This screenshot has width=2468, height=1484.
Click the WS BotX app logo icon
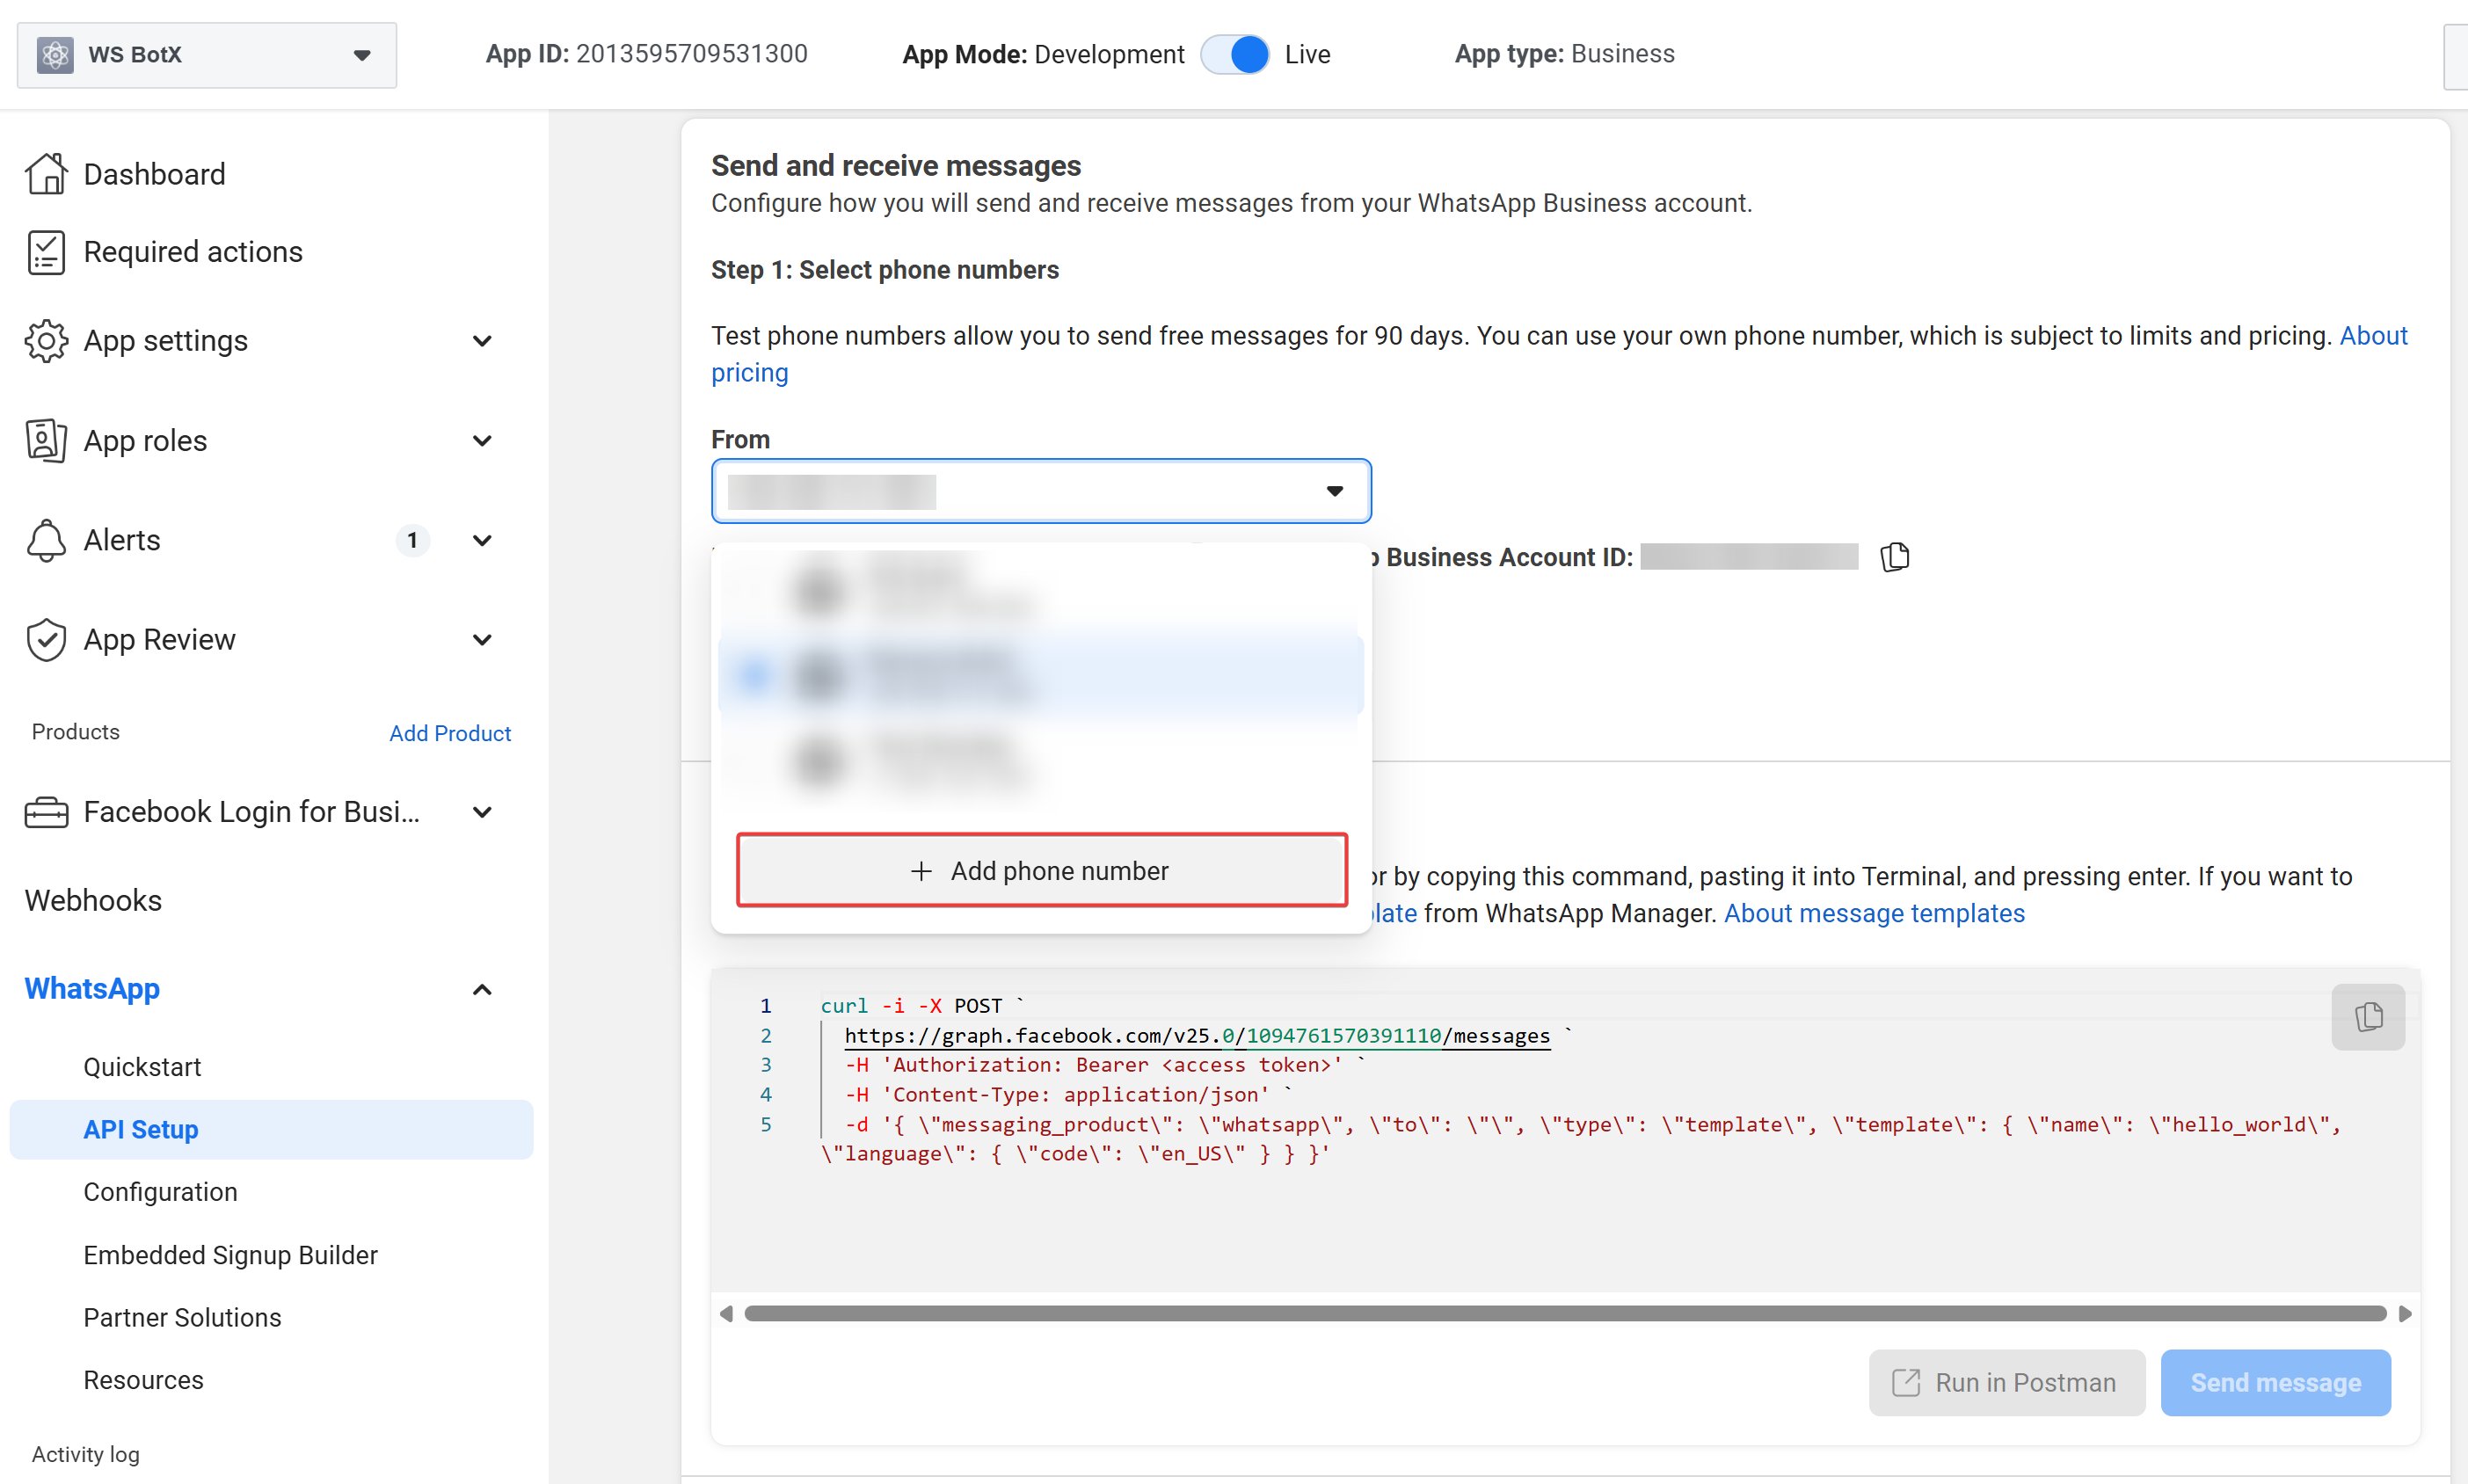pos(55,55)
